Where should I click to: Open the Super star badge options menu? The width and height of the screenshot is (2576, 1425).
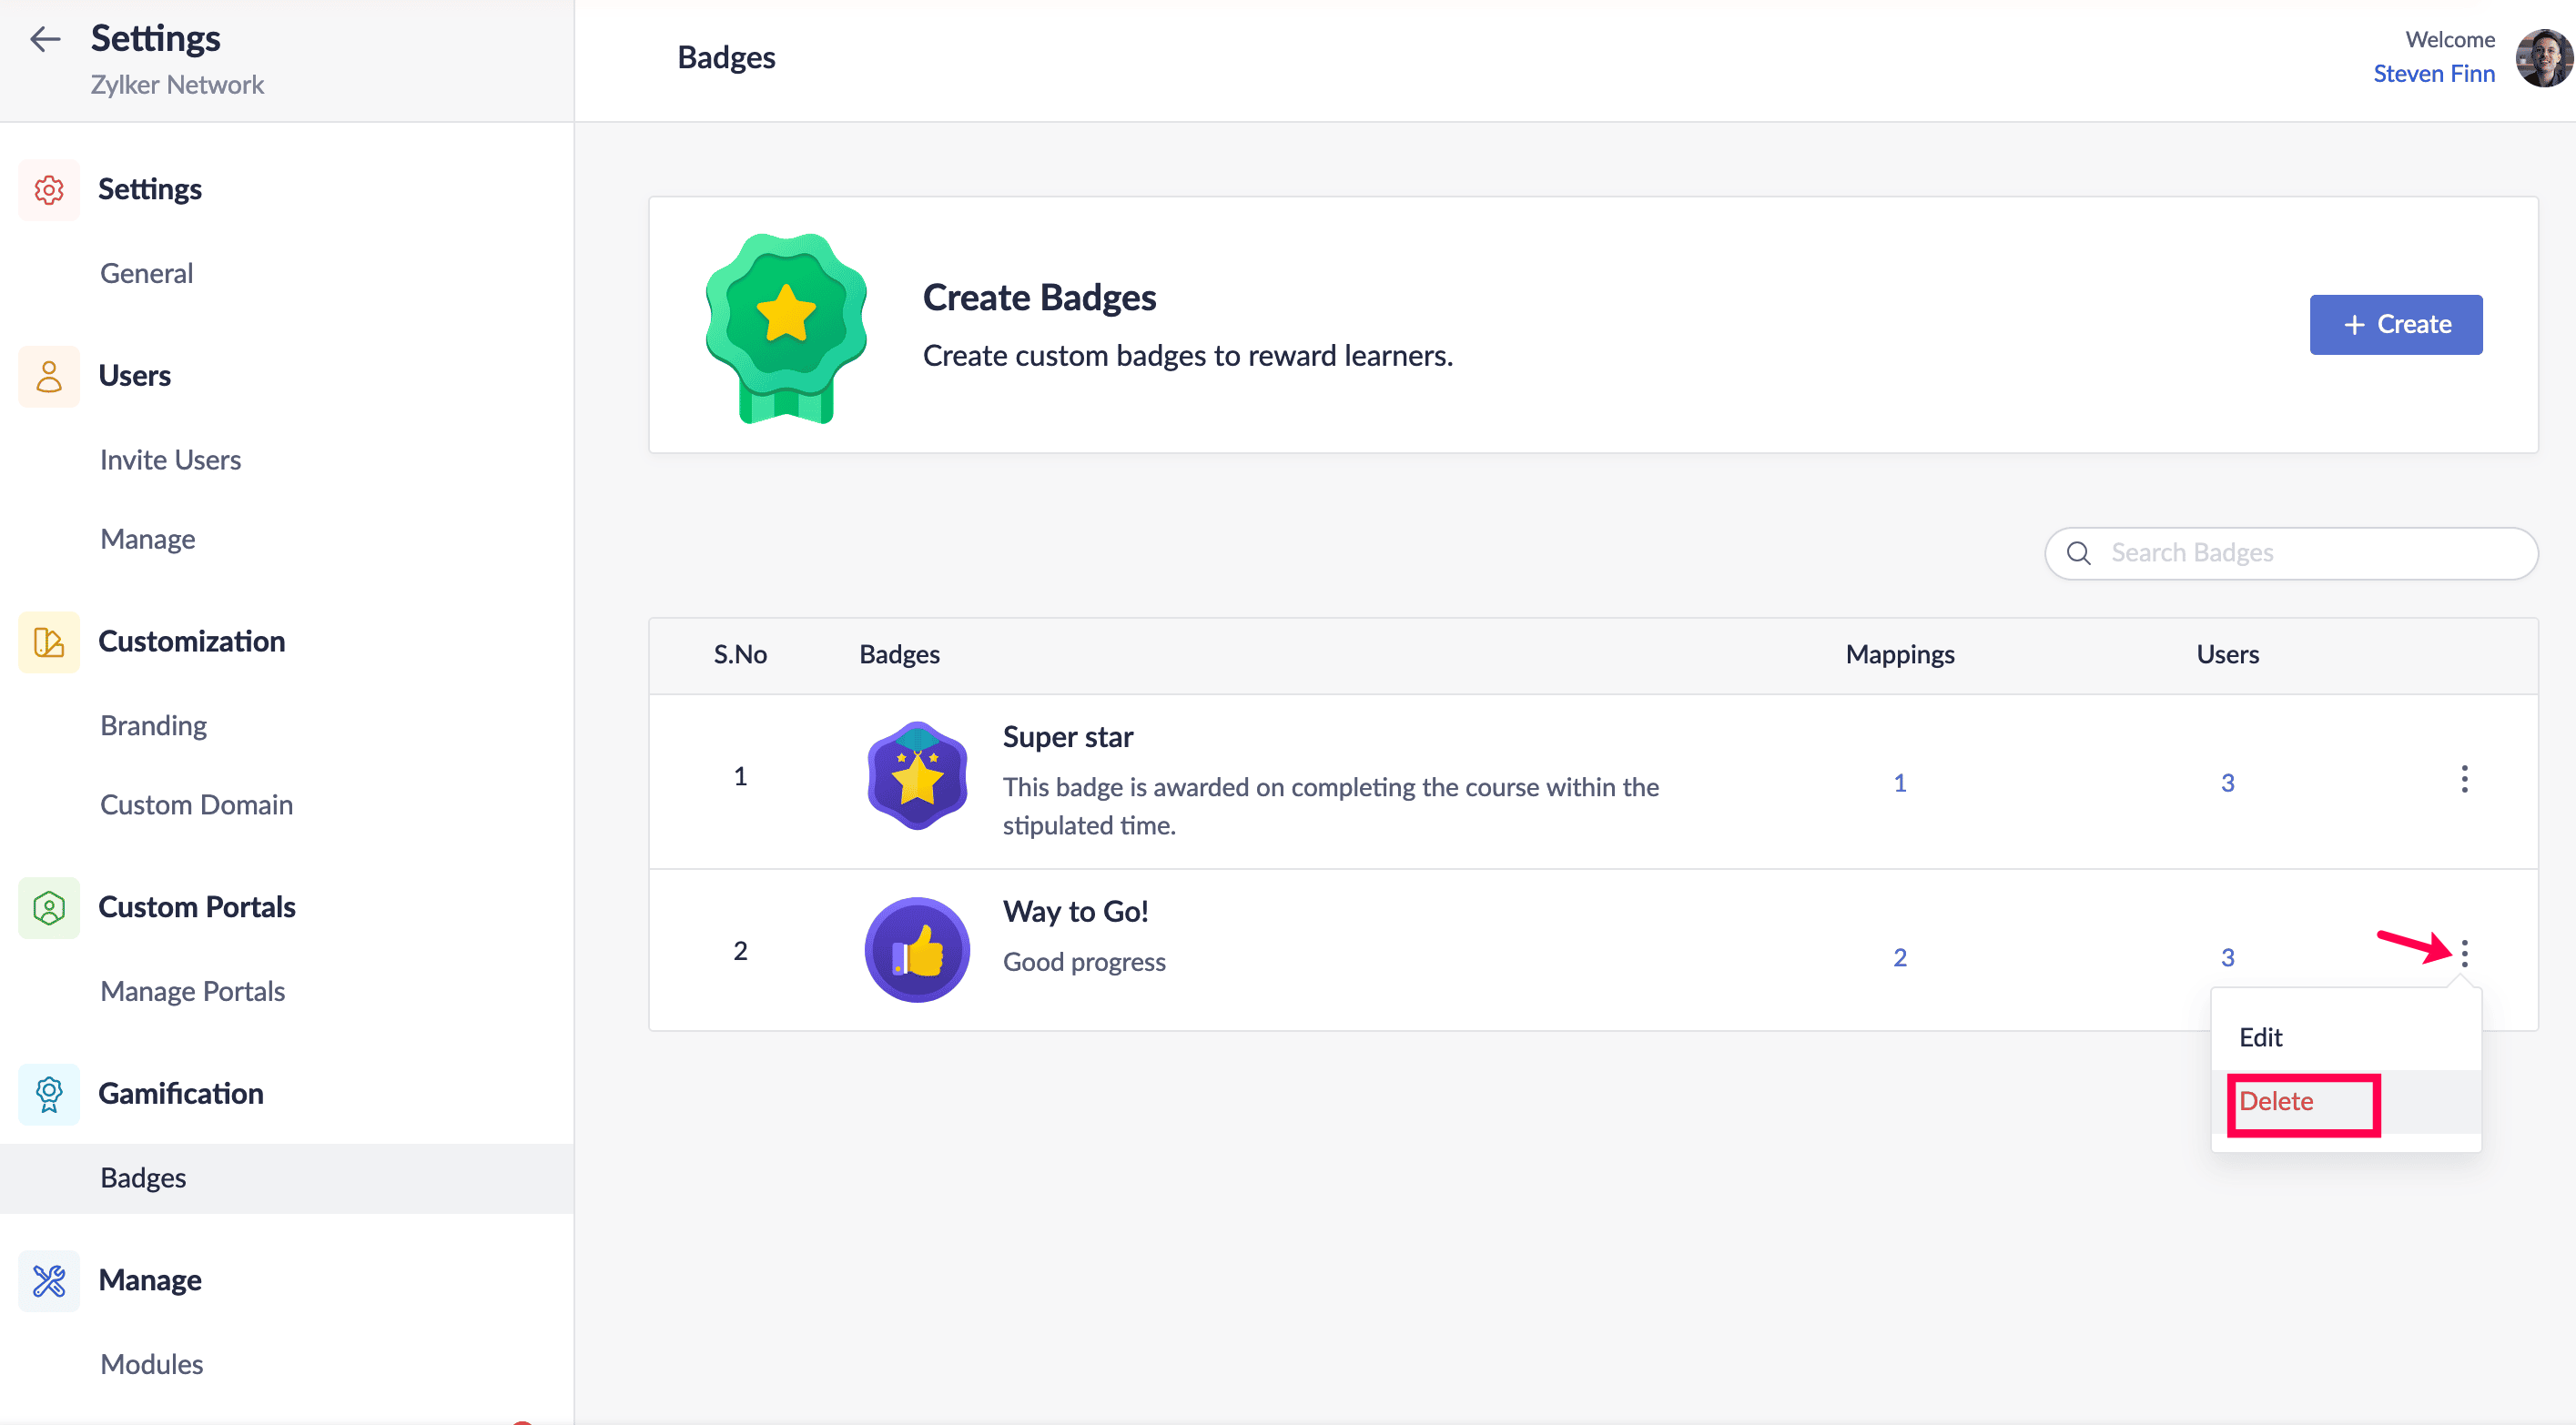click(x=2464, y=779)
